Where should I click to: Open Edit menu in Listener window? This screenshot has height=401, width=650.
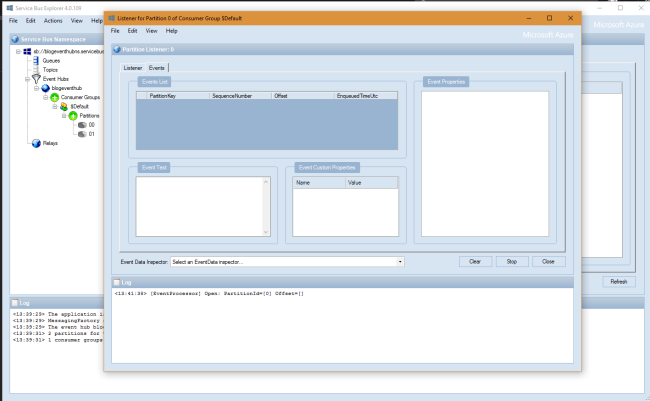tap(132, 31)
